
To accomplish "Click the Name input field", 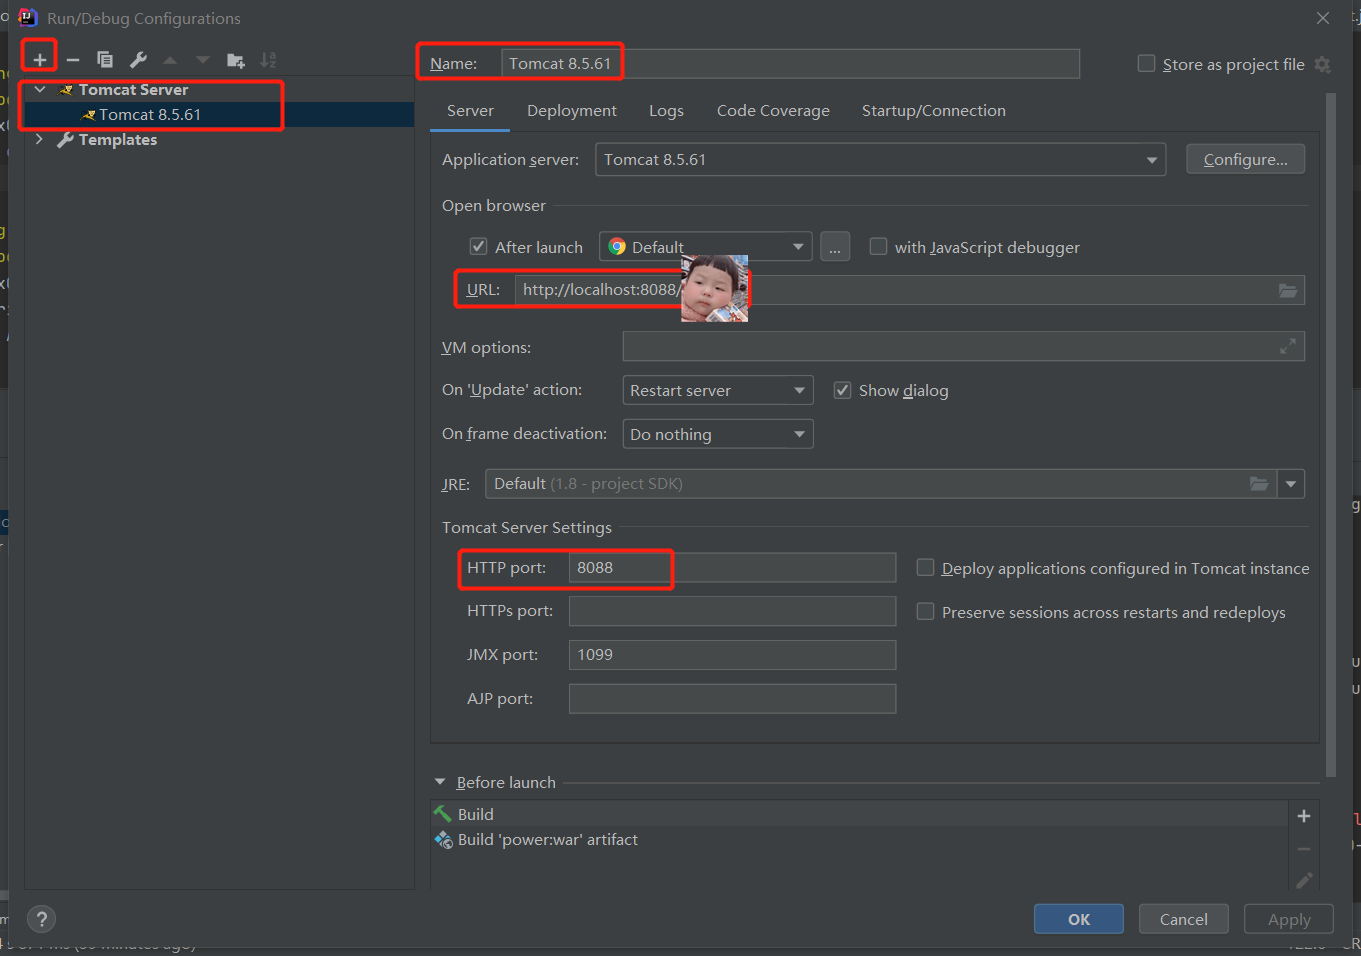I will point(790,64).
